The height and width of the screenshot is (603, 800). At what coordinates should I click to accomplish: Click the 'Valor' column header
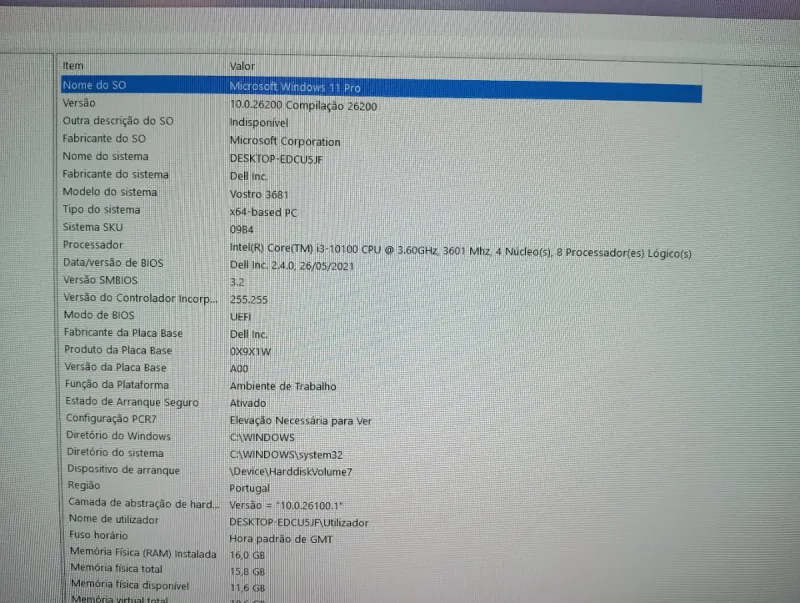(242, 66)
